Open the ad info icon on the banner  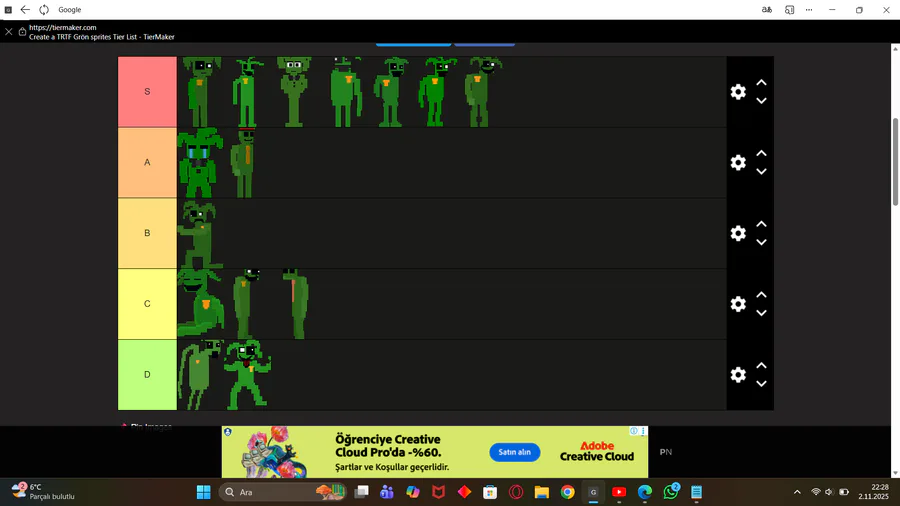[x=634, y=431]
